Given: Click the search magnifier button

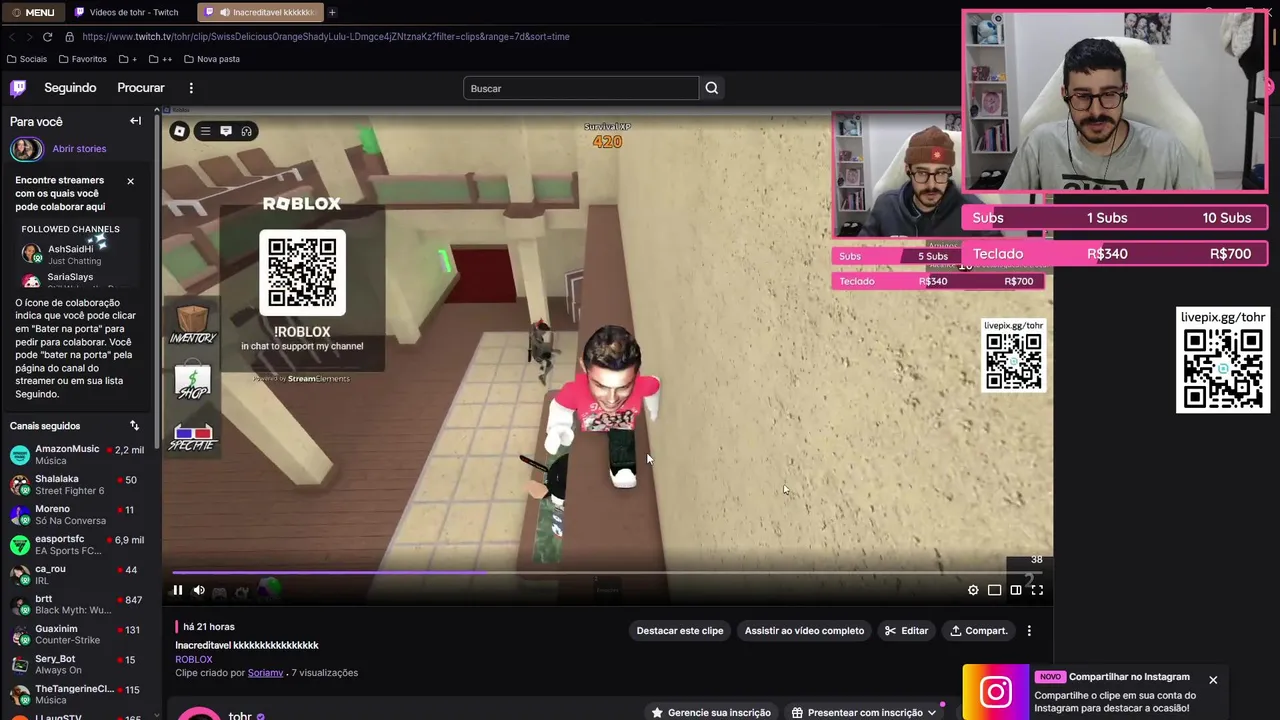Looking at the screenshot, I should (x=712, y=88).
